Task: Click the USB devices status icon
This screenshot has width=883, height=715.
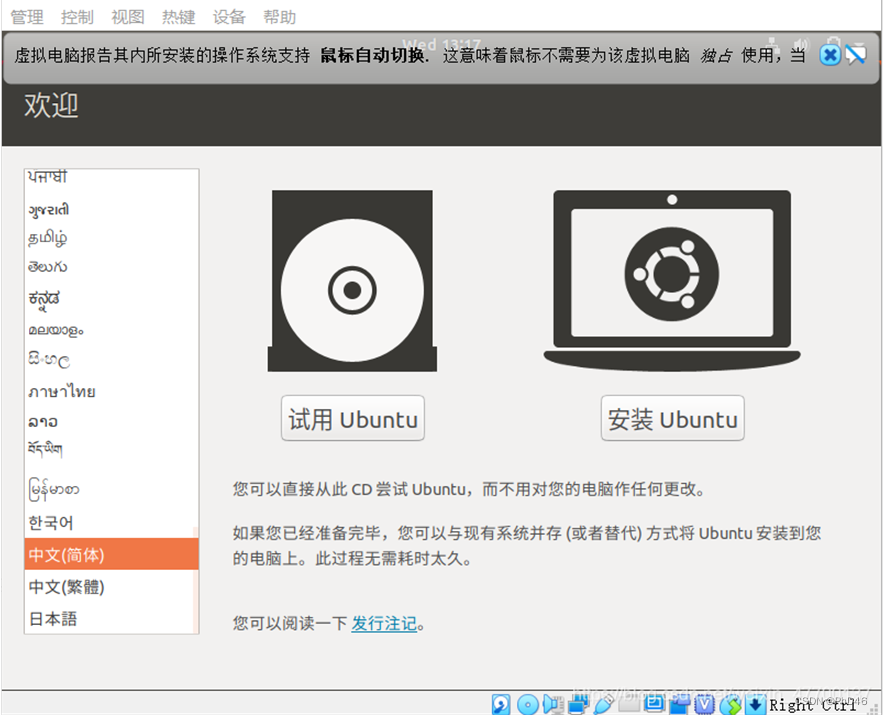Action: coord(603,704)
